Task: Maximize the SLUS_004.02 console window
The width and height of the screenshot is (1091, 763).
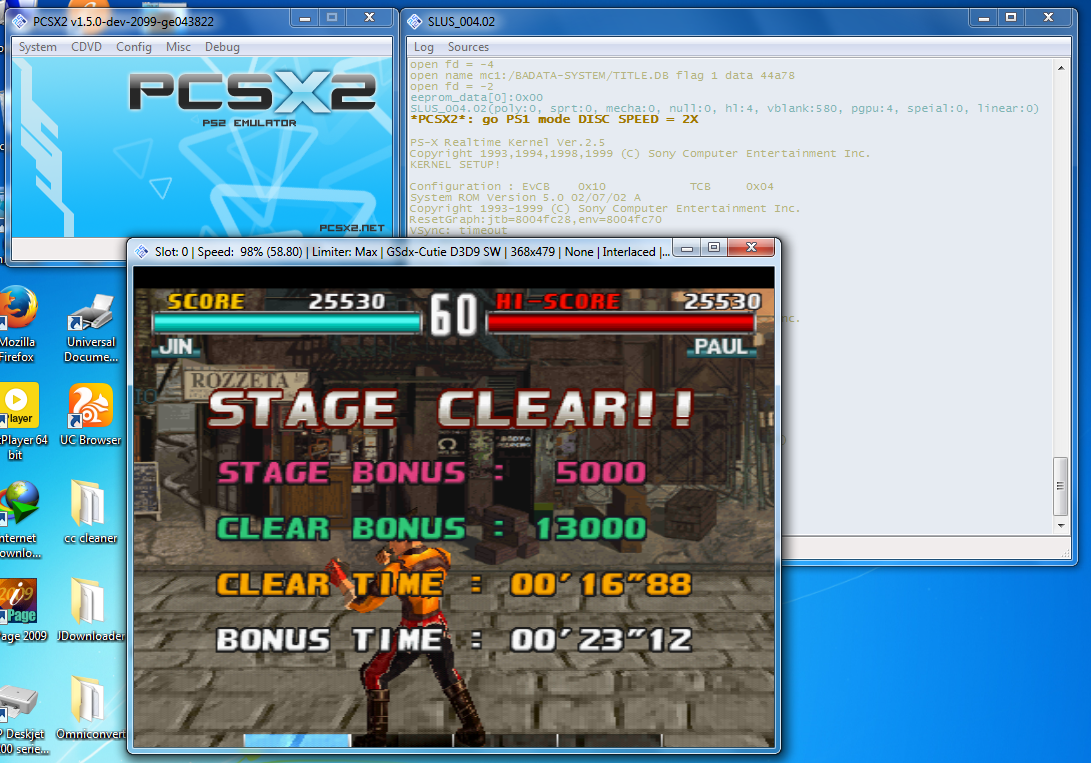Action: pyautogui.click(x=1011, y=18)
